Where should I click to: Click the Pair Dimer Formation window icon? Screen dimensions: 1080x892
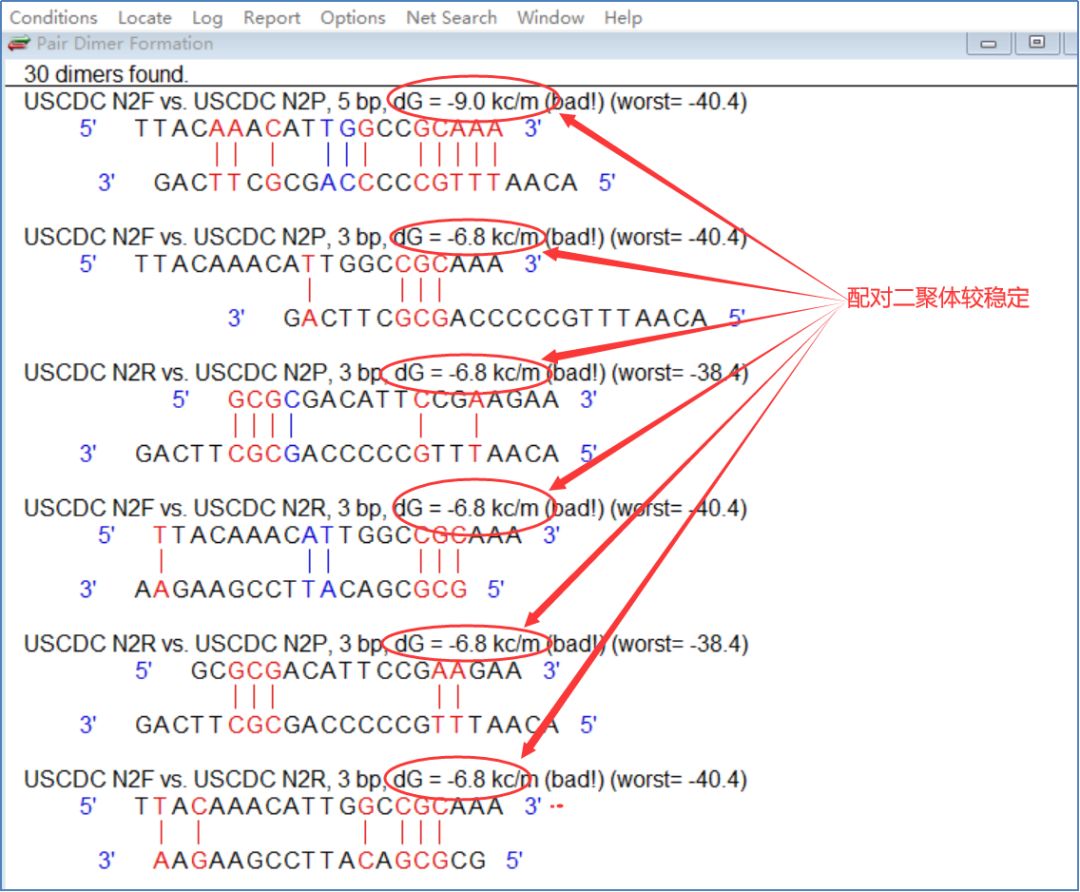[x=19, y=43]
